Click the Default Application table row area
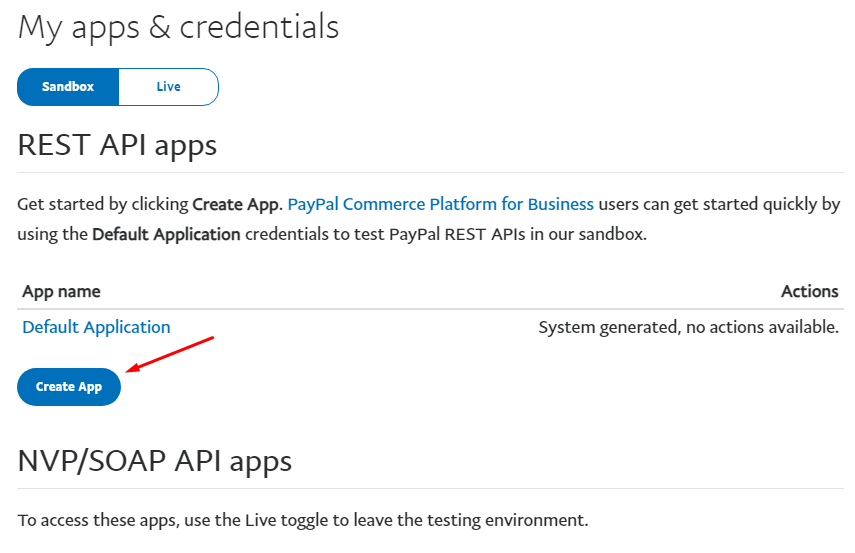 point(431,327)
